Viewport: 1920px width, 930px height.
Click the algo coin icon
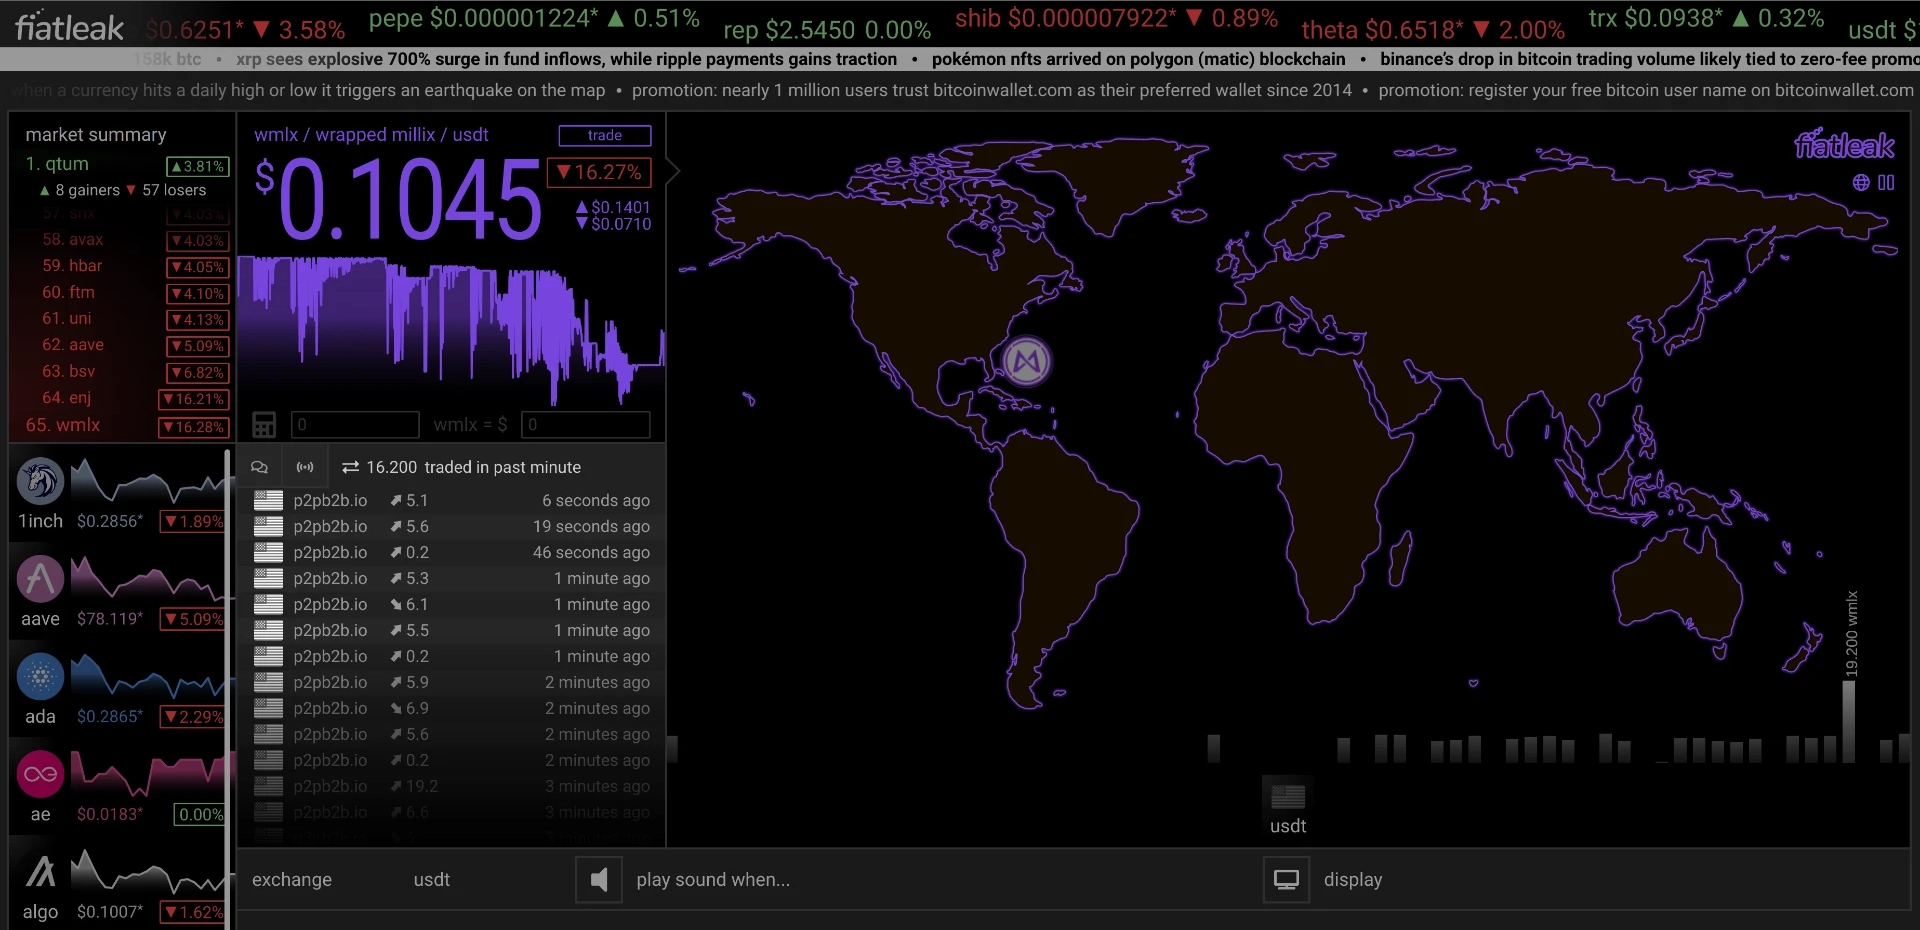40,872
